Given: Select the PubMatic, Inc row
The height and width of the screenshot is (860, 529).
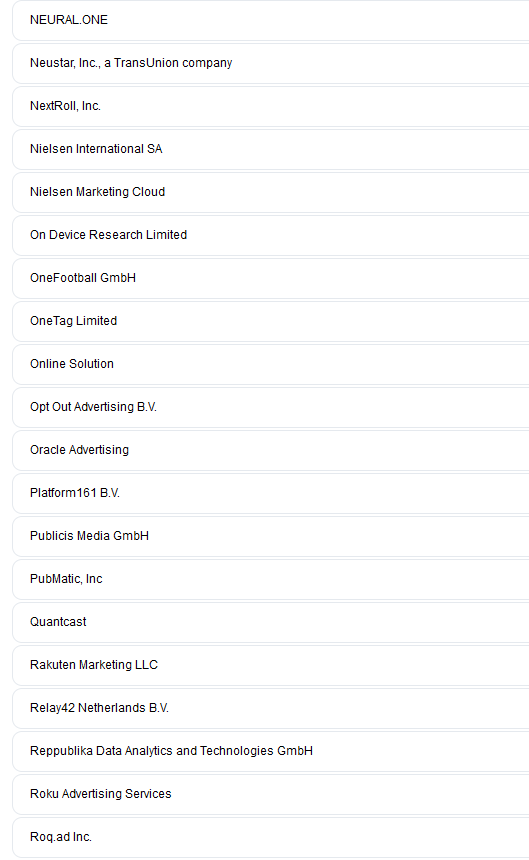Looking at the screenshot, I should point(271,579).
